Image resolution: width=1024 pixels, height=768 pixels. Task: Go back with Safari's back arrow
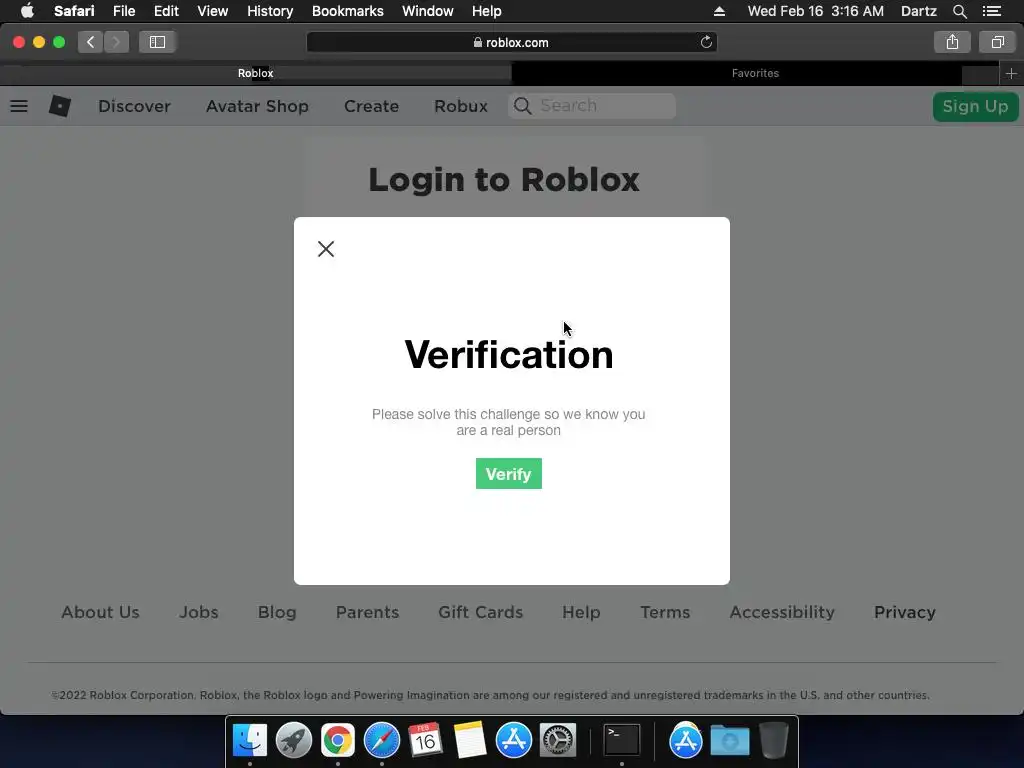click(x=90, y=42)
